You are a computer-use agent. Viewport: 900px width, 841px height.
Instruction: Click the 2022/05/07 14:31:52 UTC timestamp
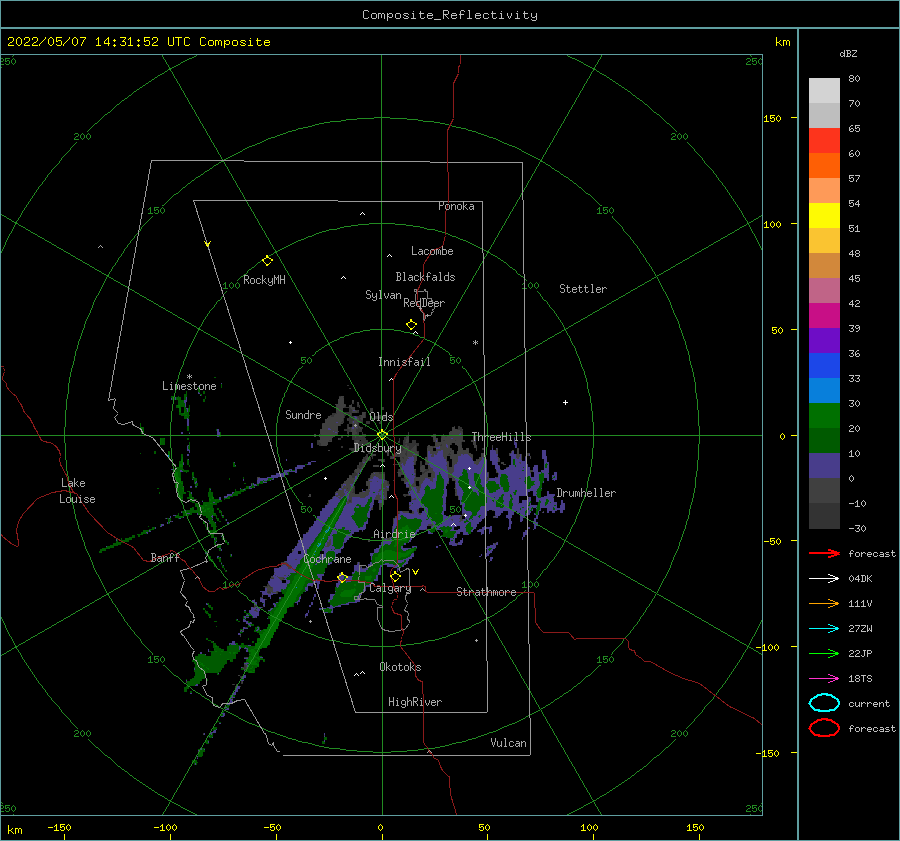[x=99, y=42]
